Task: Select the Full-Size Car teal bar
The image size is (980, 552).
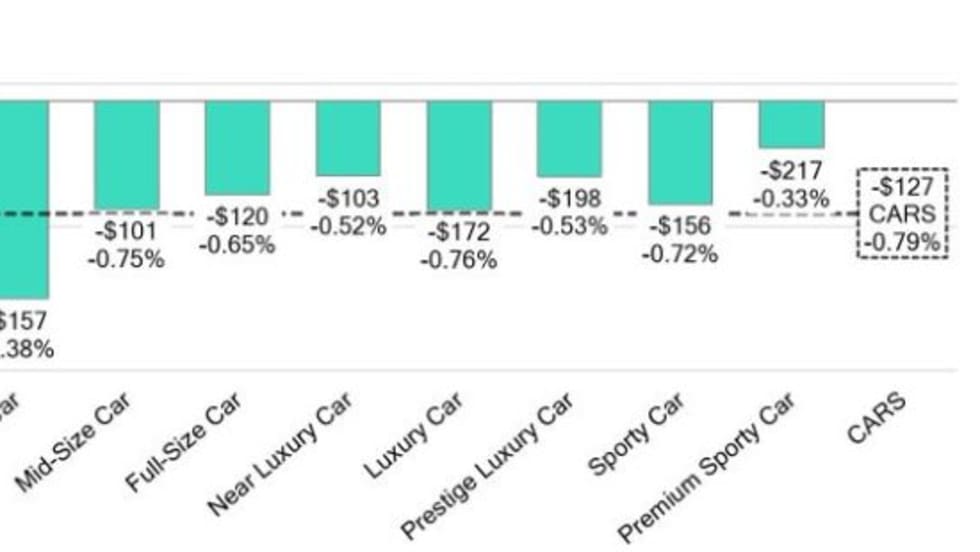Action: click(x=237, y=147)
